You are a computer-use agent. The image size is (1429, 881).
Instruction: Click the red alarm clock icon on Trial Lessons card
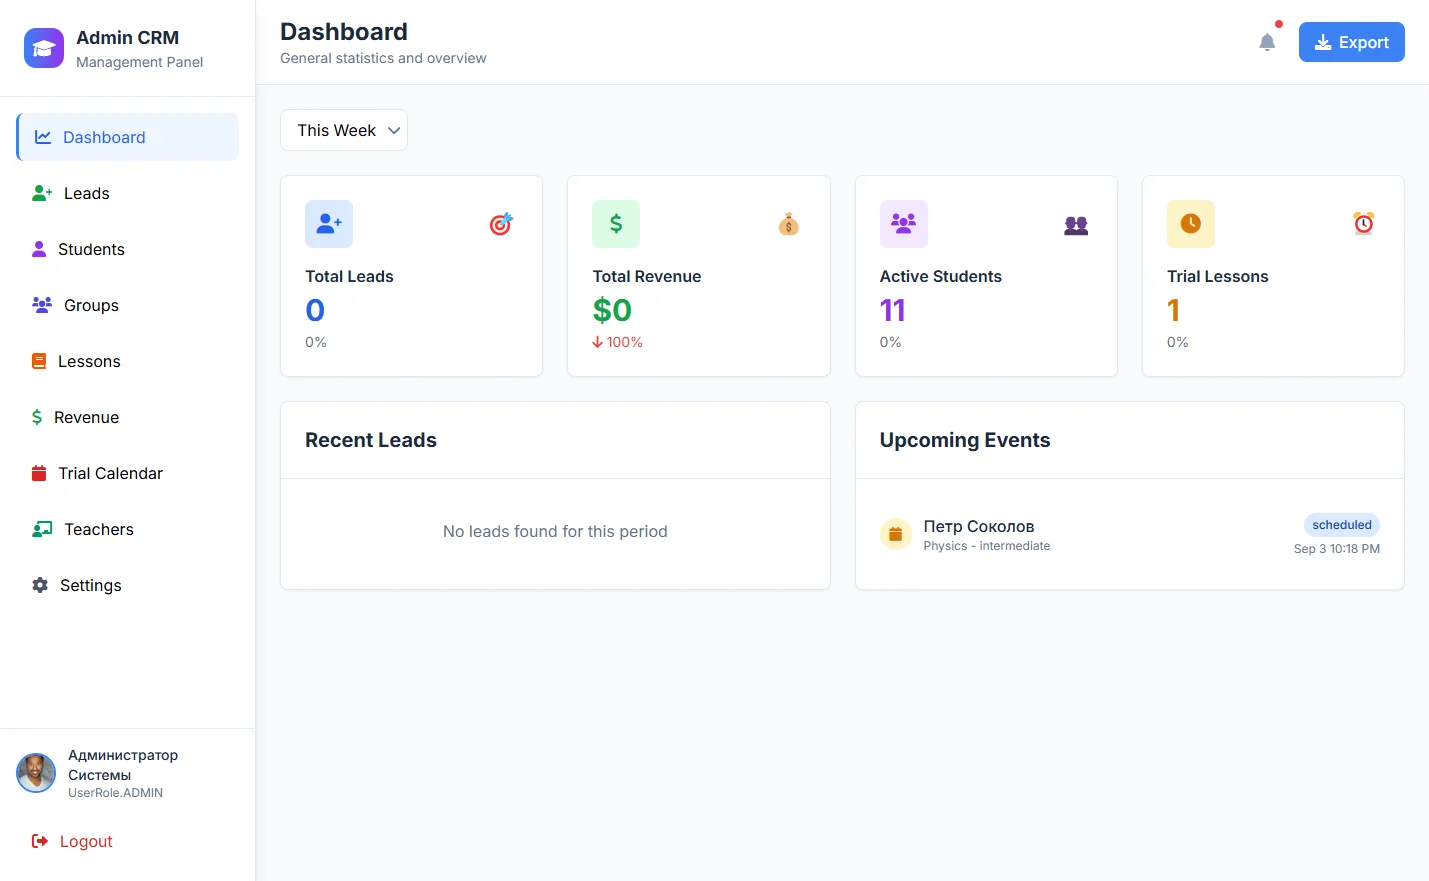1364,223
